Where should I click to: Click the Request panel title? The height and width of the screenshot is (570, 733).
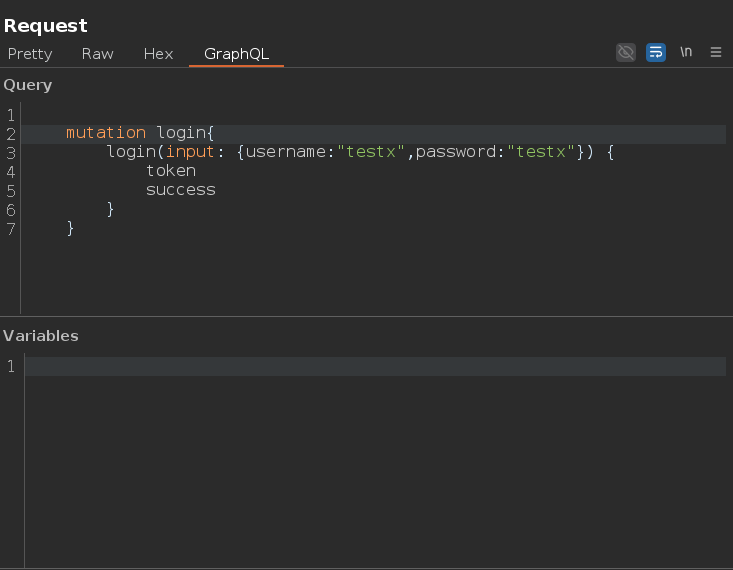coord(45,26)
